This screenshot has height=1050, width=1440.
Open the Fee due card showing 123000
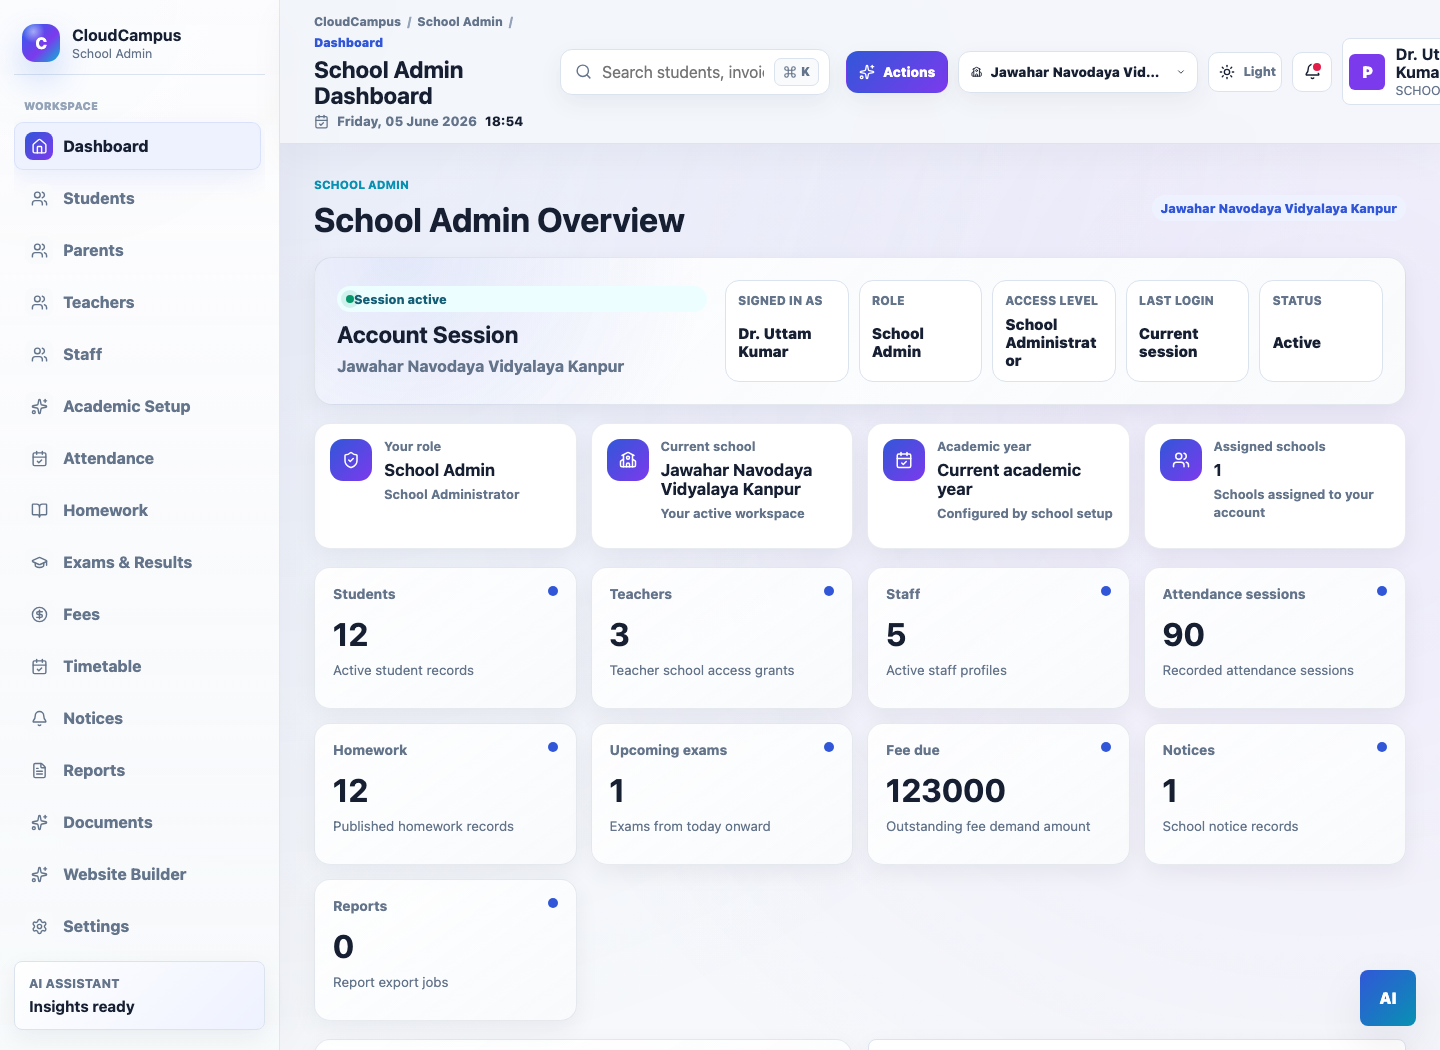pos(998,794)
